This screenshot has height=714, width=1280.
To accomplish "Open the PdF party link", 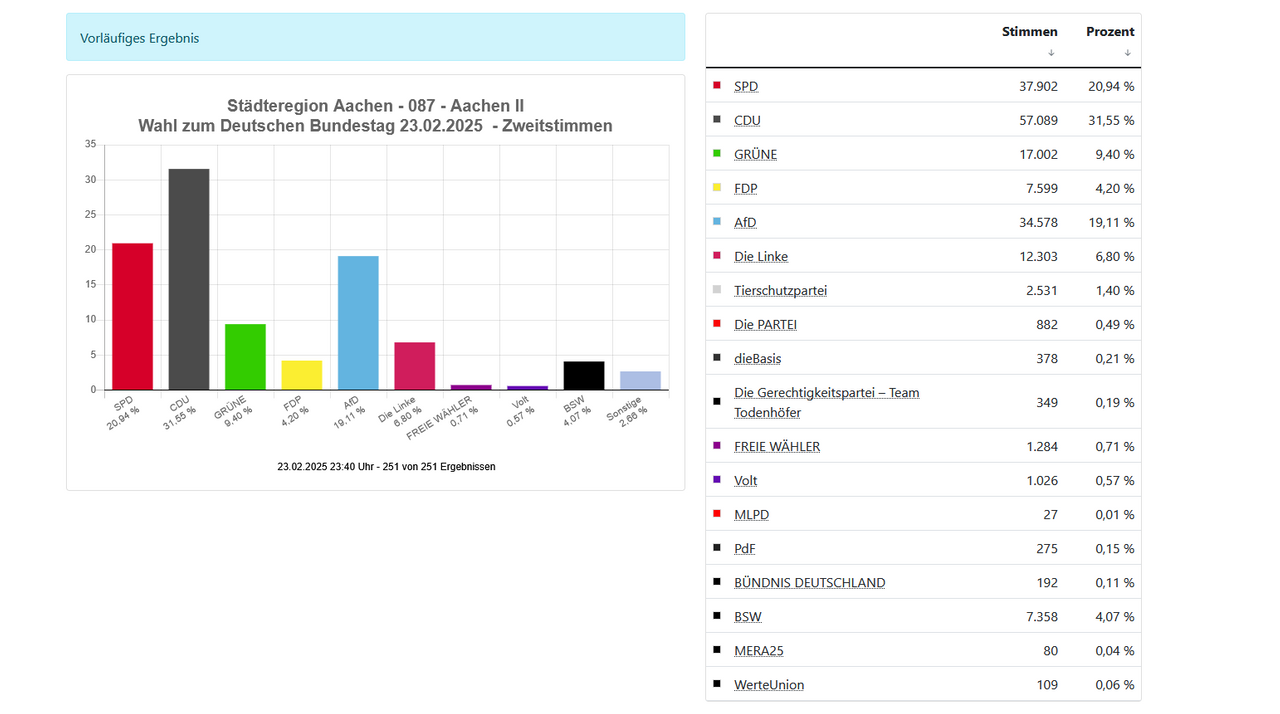I will click(x=744, y=549).
